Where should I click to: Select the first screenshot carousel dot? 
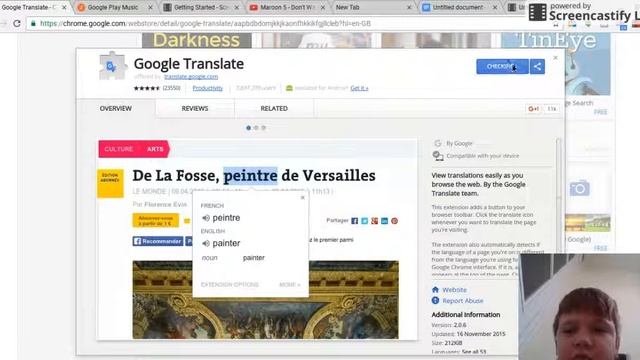tap(249, 128)
